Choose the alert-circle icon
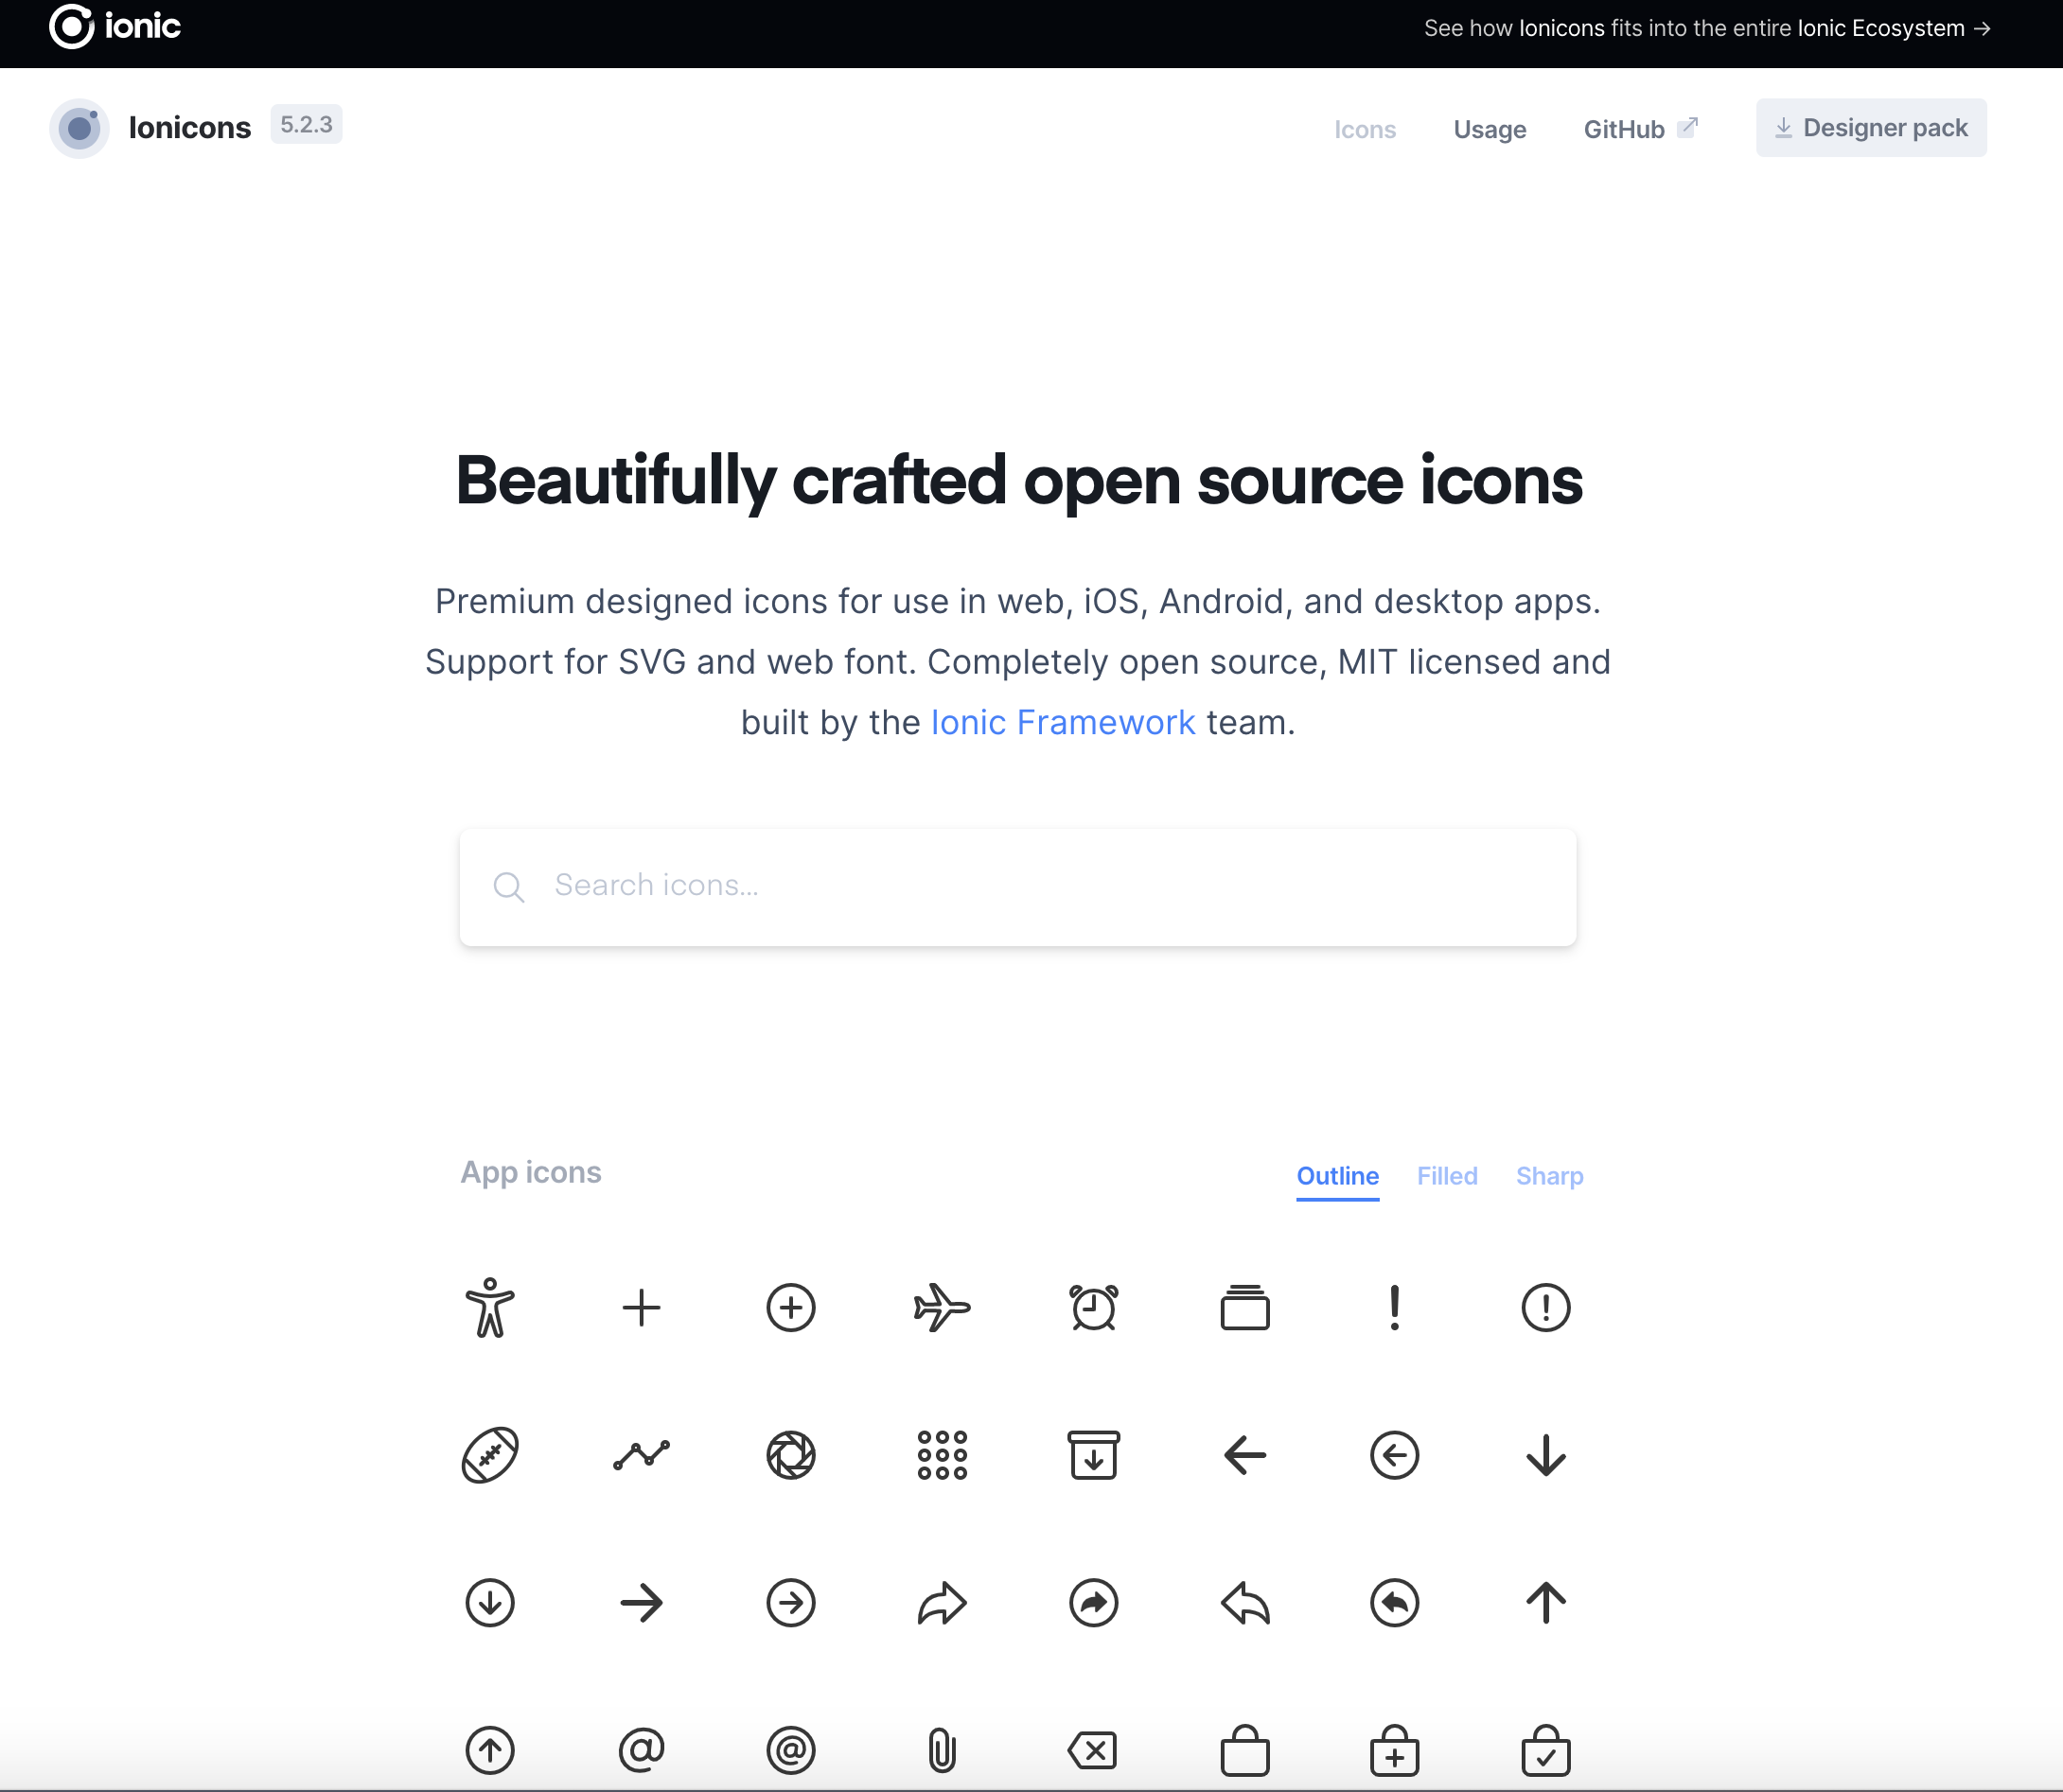Screen dimensions: 2063x1792 [x=1546, y=1307]
